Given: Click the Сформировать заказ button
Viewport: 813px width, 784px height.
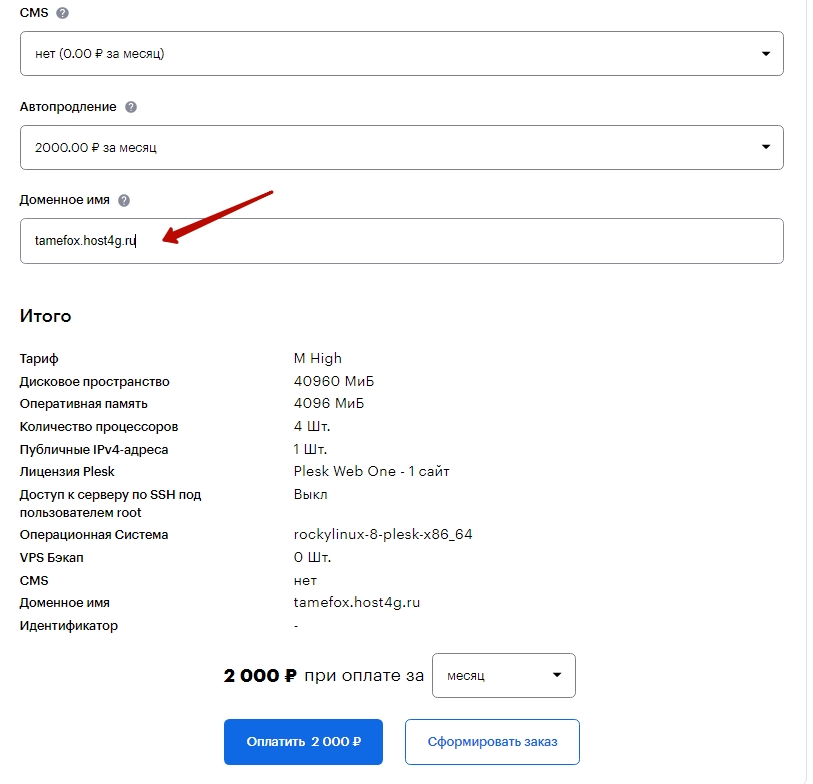Looking at the screenshot, I should point(492,741).
